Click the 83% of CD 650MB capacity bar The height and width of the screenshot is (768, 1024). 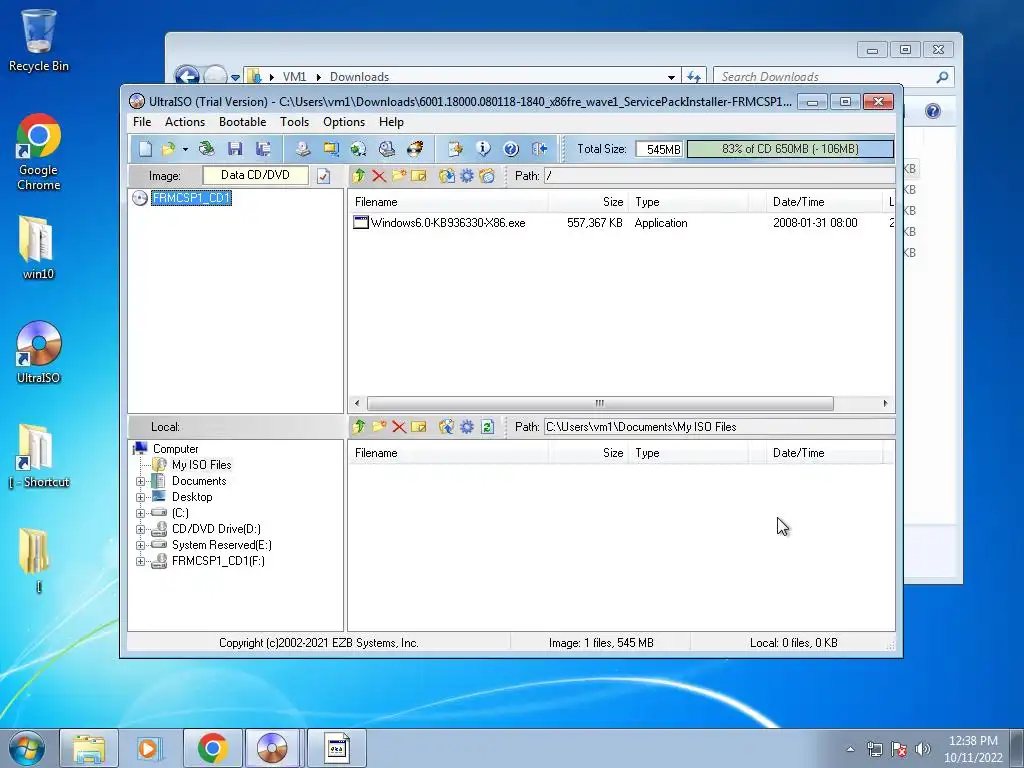point(790,149)
